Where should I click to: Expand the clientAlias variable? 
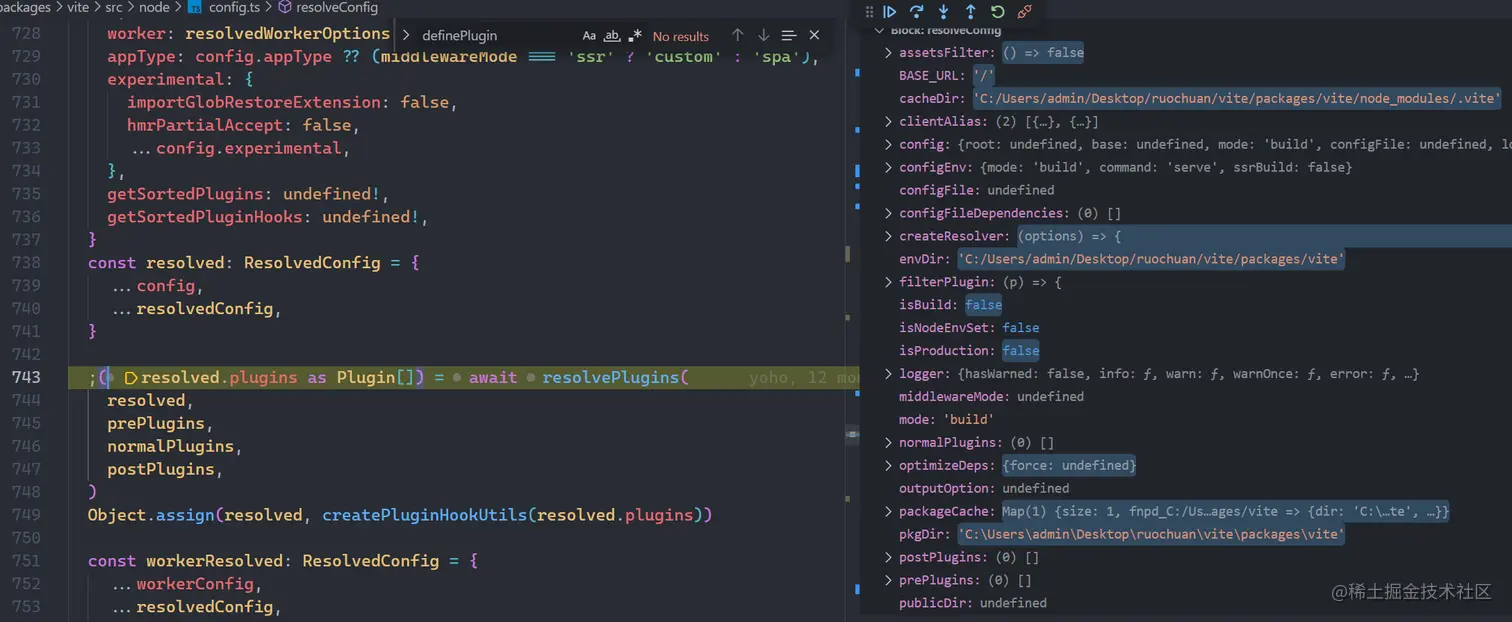(x=888, y=122)
